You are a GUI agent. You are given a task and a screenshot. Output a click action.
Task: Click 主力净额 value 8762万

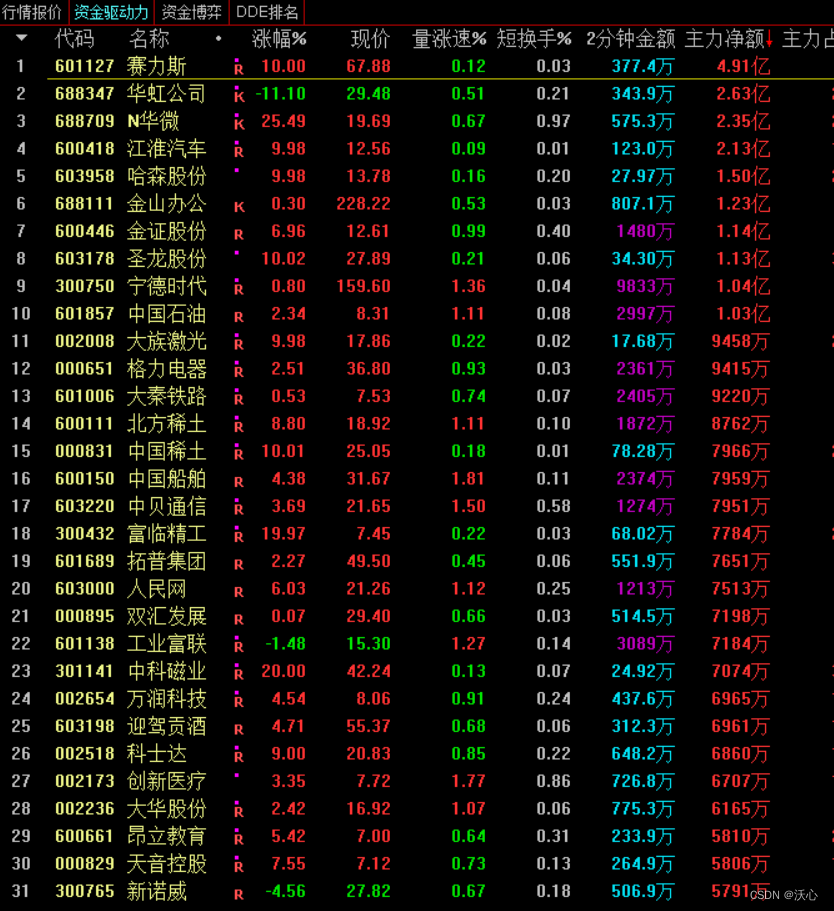tap(740, 424)
